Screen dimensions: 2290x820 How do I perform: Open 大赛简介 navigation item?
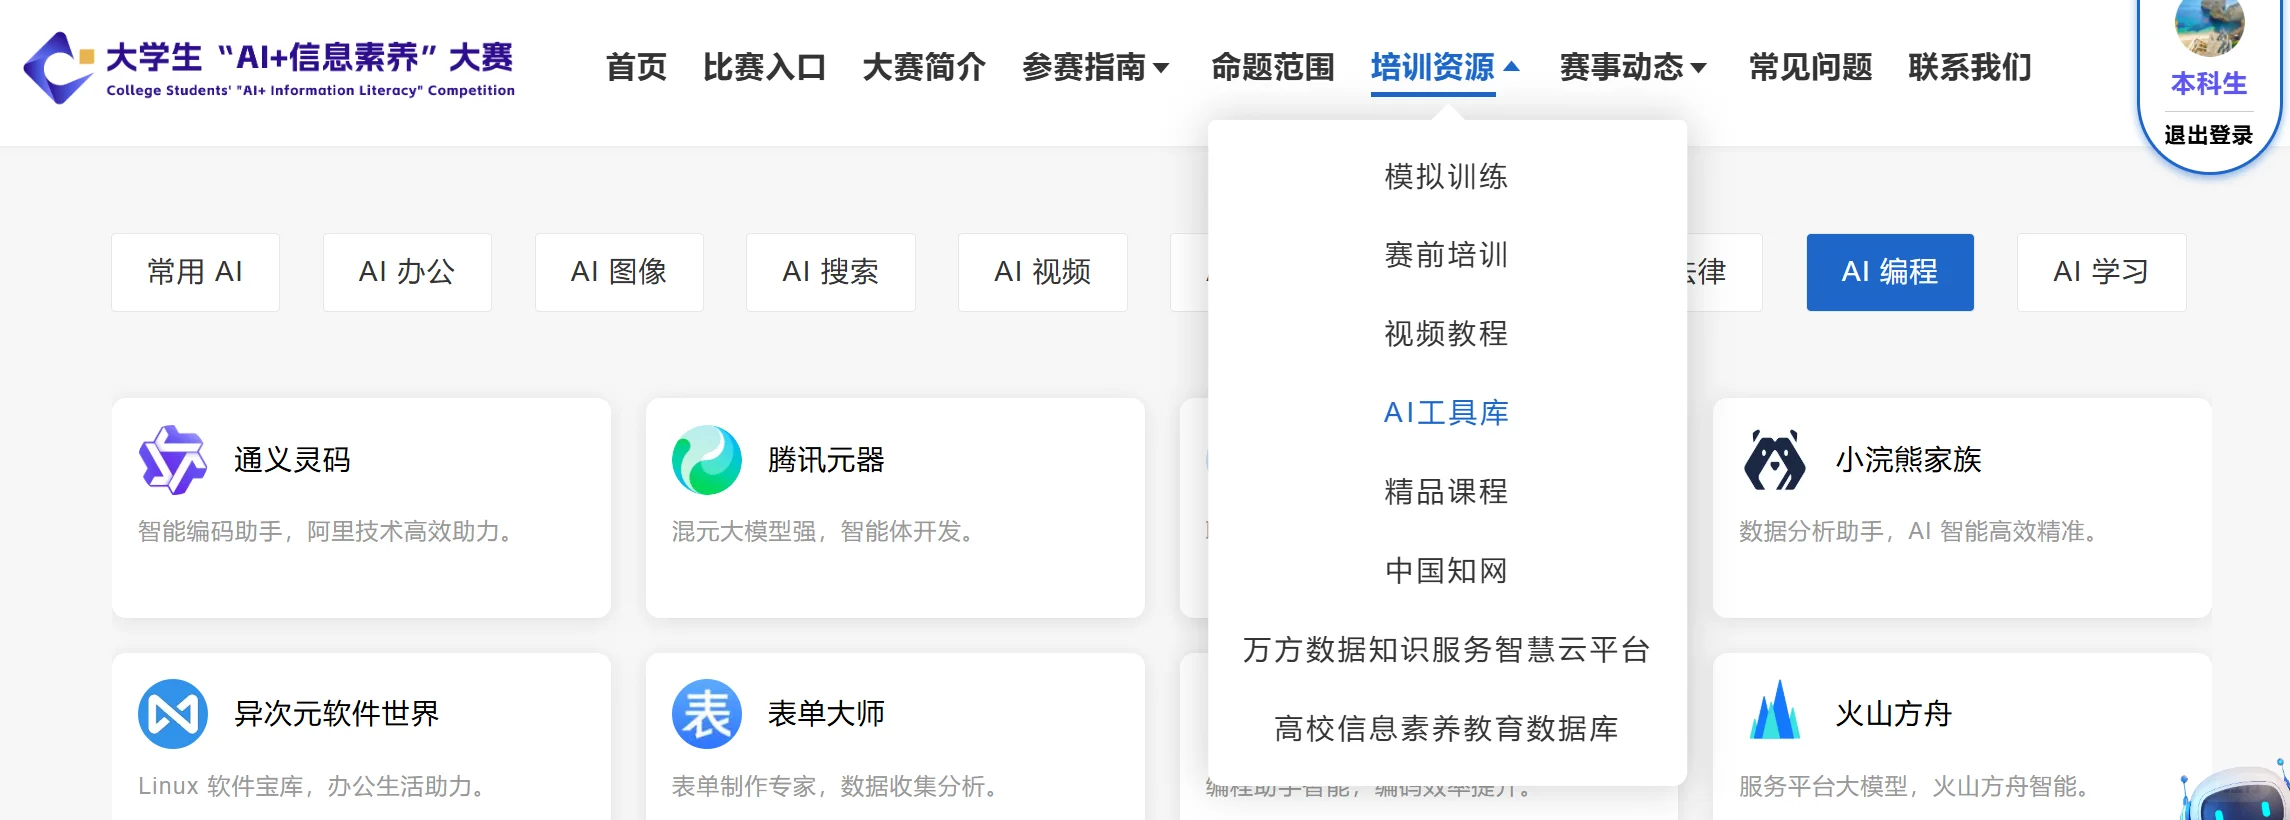tap(924, 67)
